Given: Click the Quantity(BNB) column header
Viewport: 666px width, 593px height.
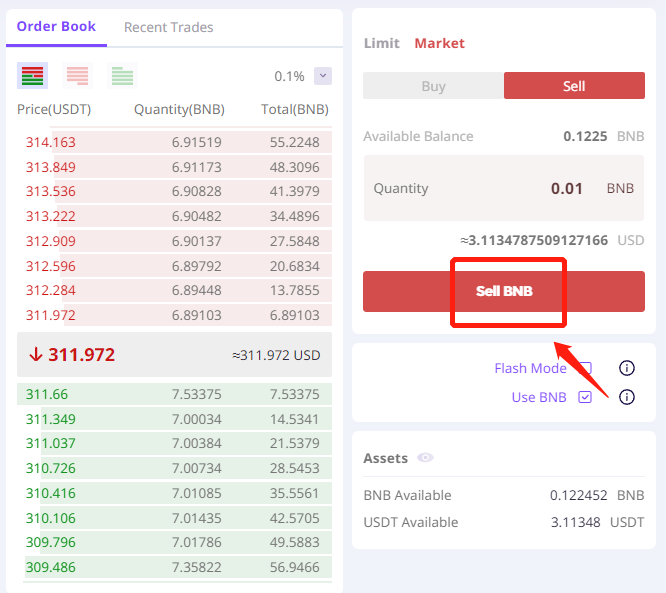Looking at the screenshot, I should click(179, 110).
